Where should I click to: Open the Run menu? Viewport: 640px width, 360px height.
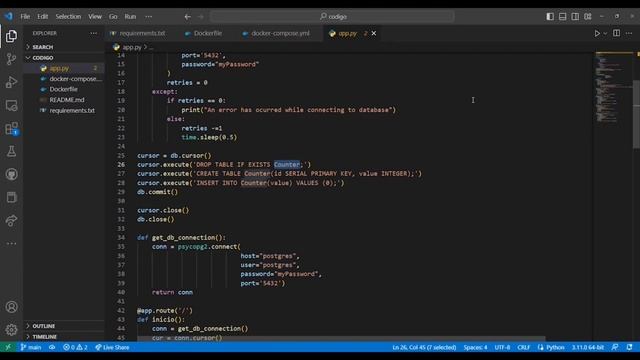pyautogui.click(x=130, y=17)
